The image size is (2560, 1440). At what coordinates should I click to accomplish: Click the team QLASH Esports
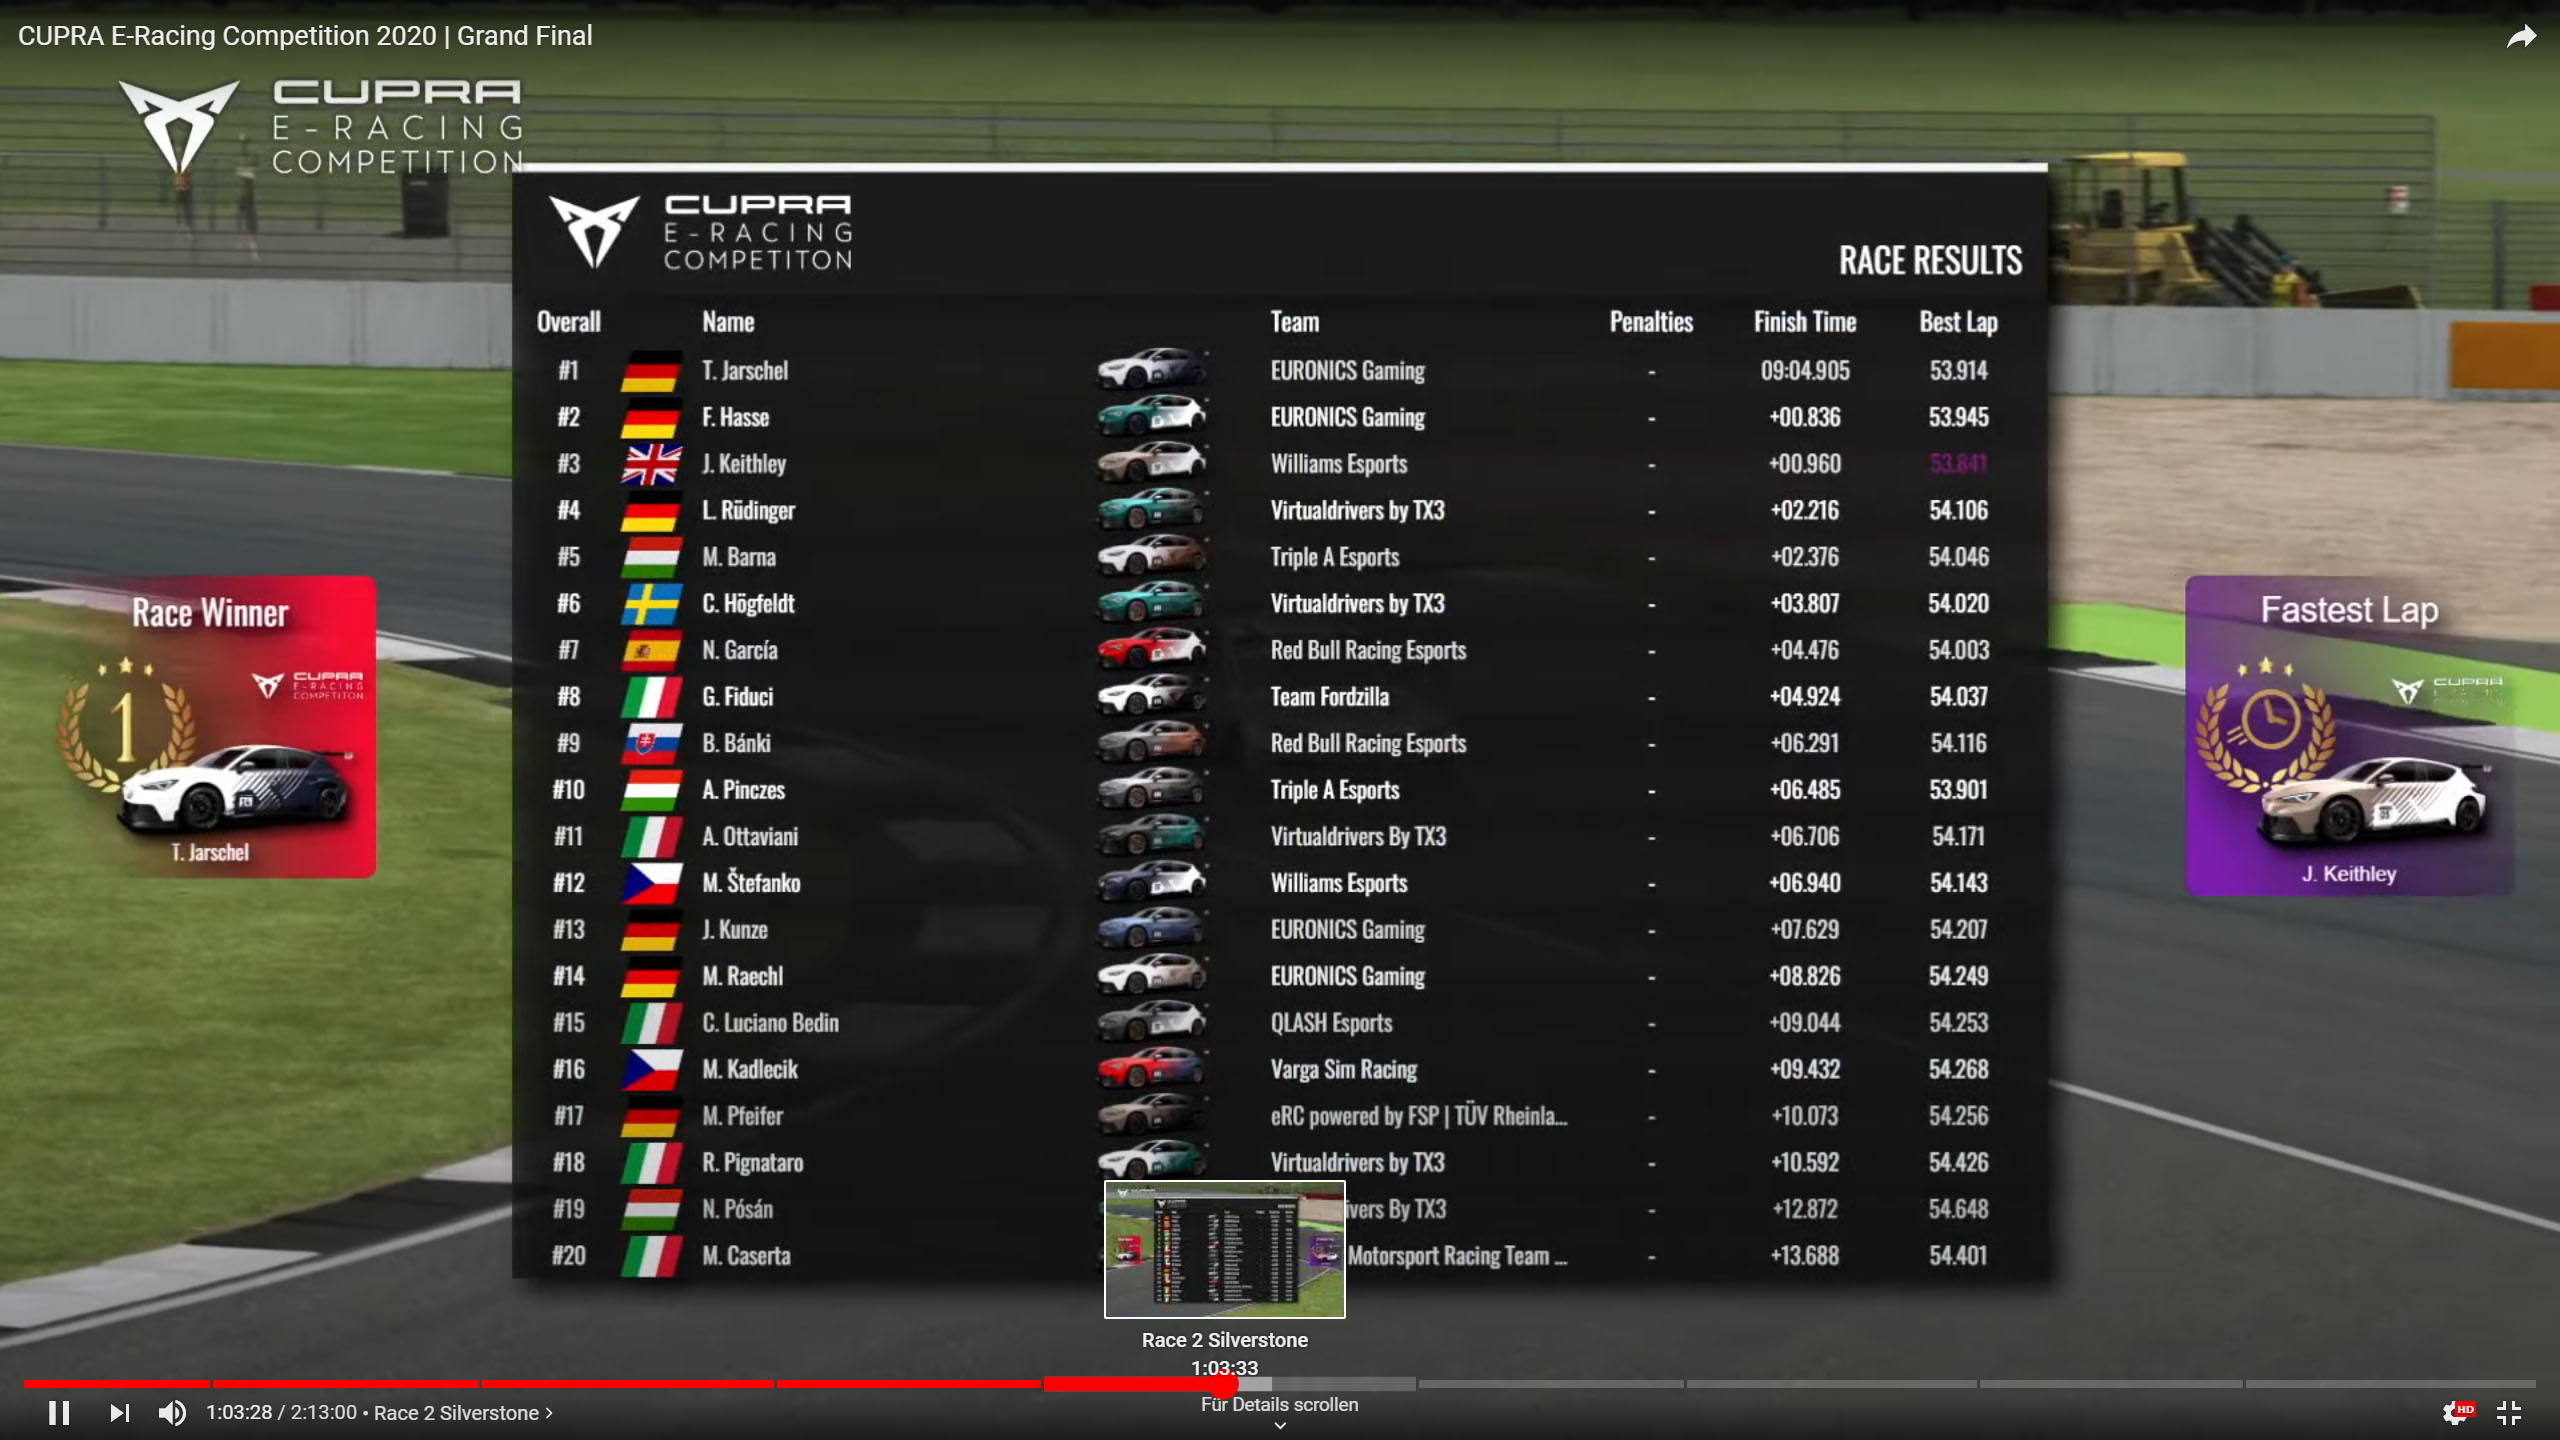pos(1331,1023)
